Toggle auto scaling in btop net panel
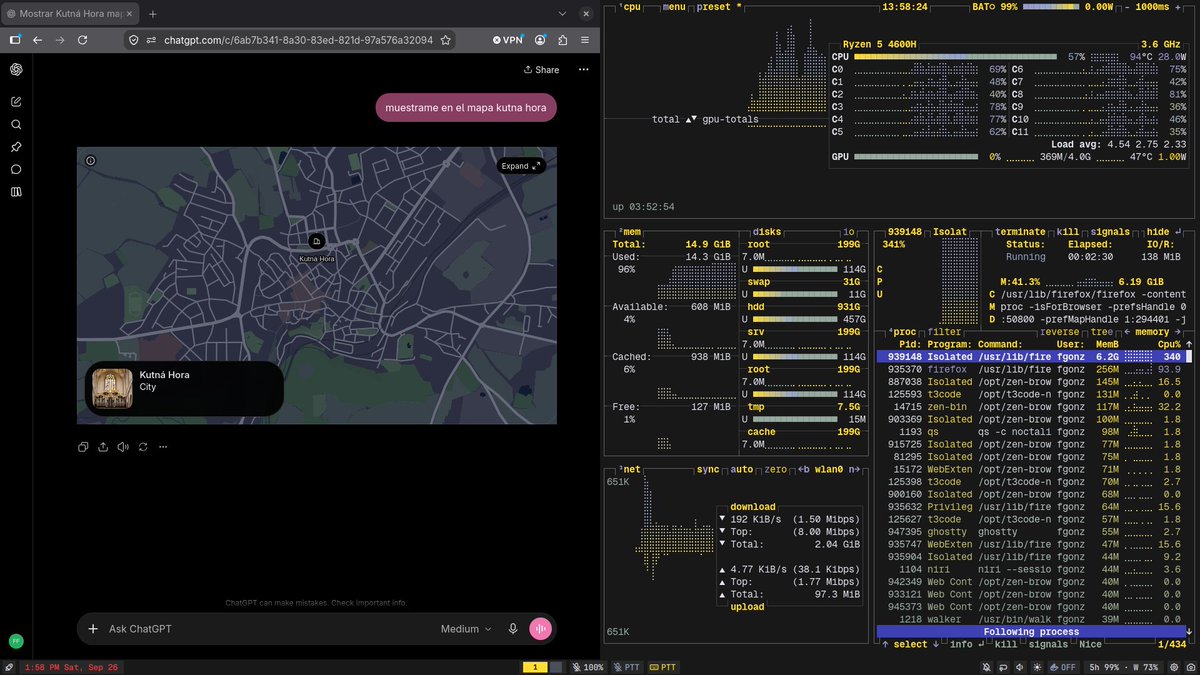1200x675 pixels. click(743, 469)
